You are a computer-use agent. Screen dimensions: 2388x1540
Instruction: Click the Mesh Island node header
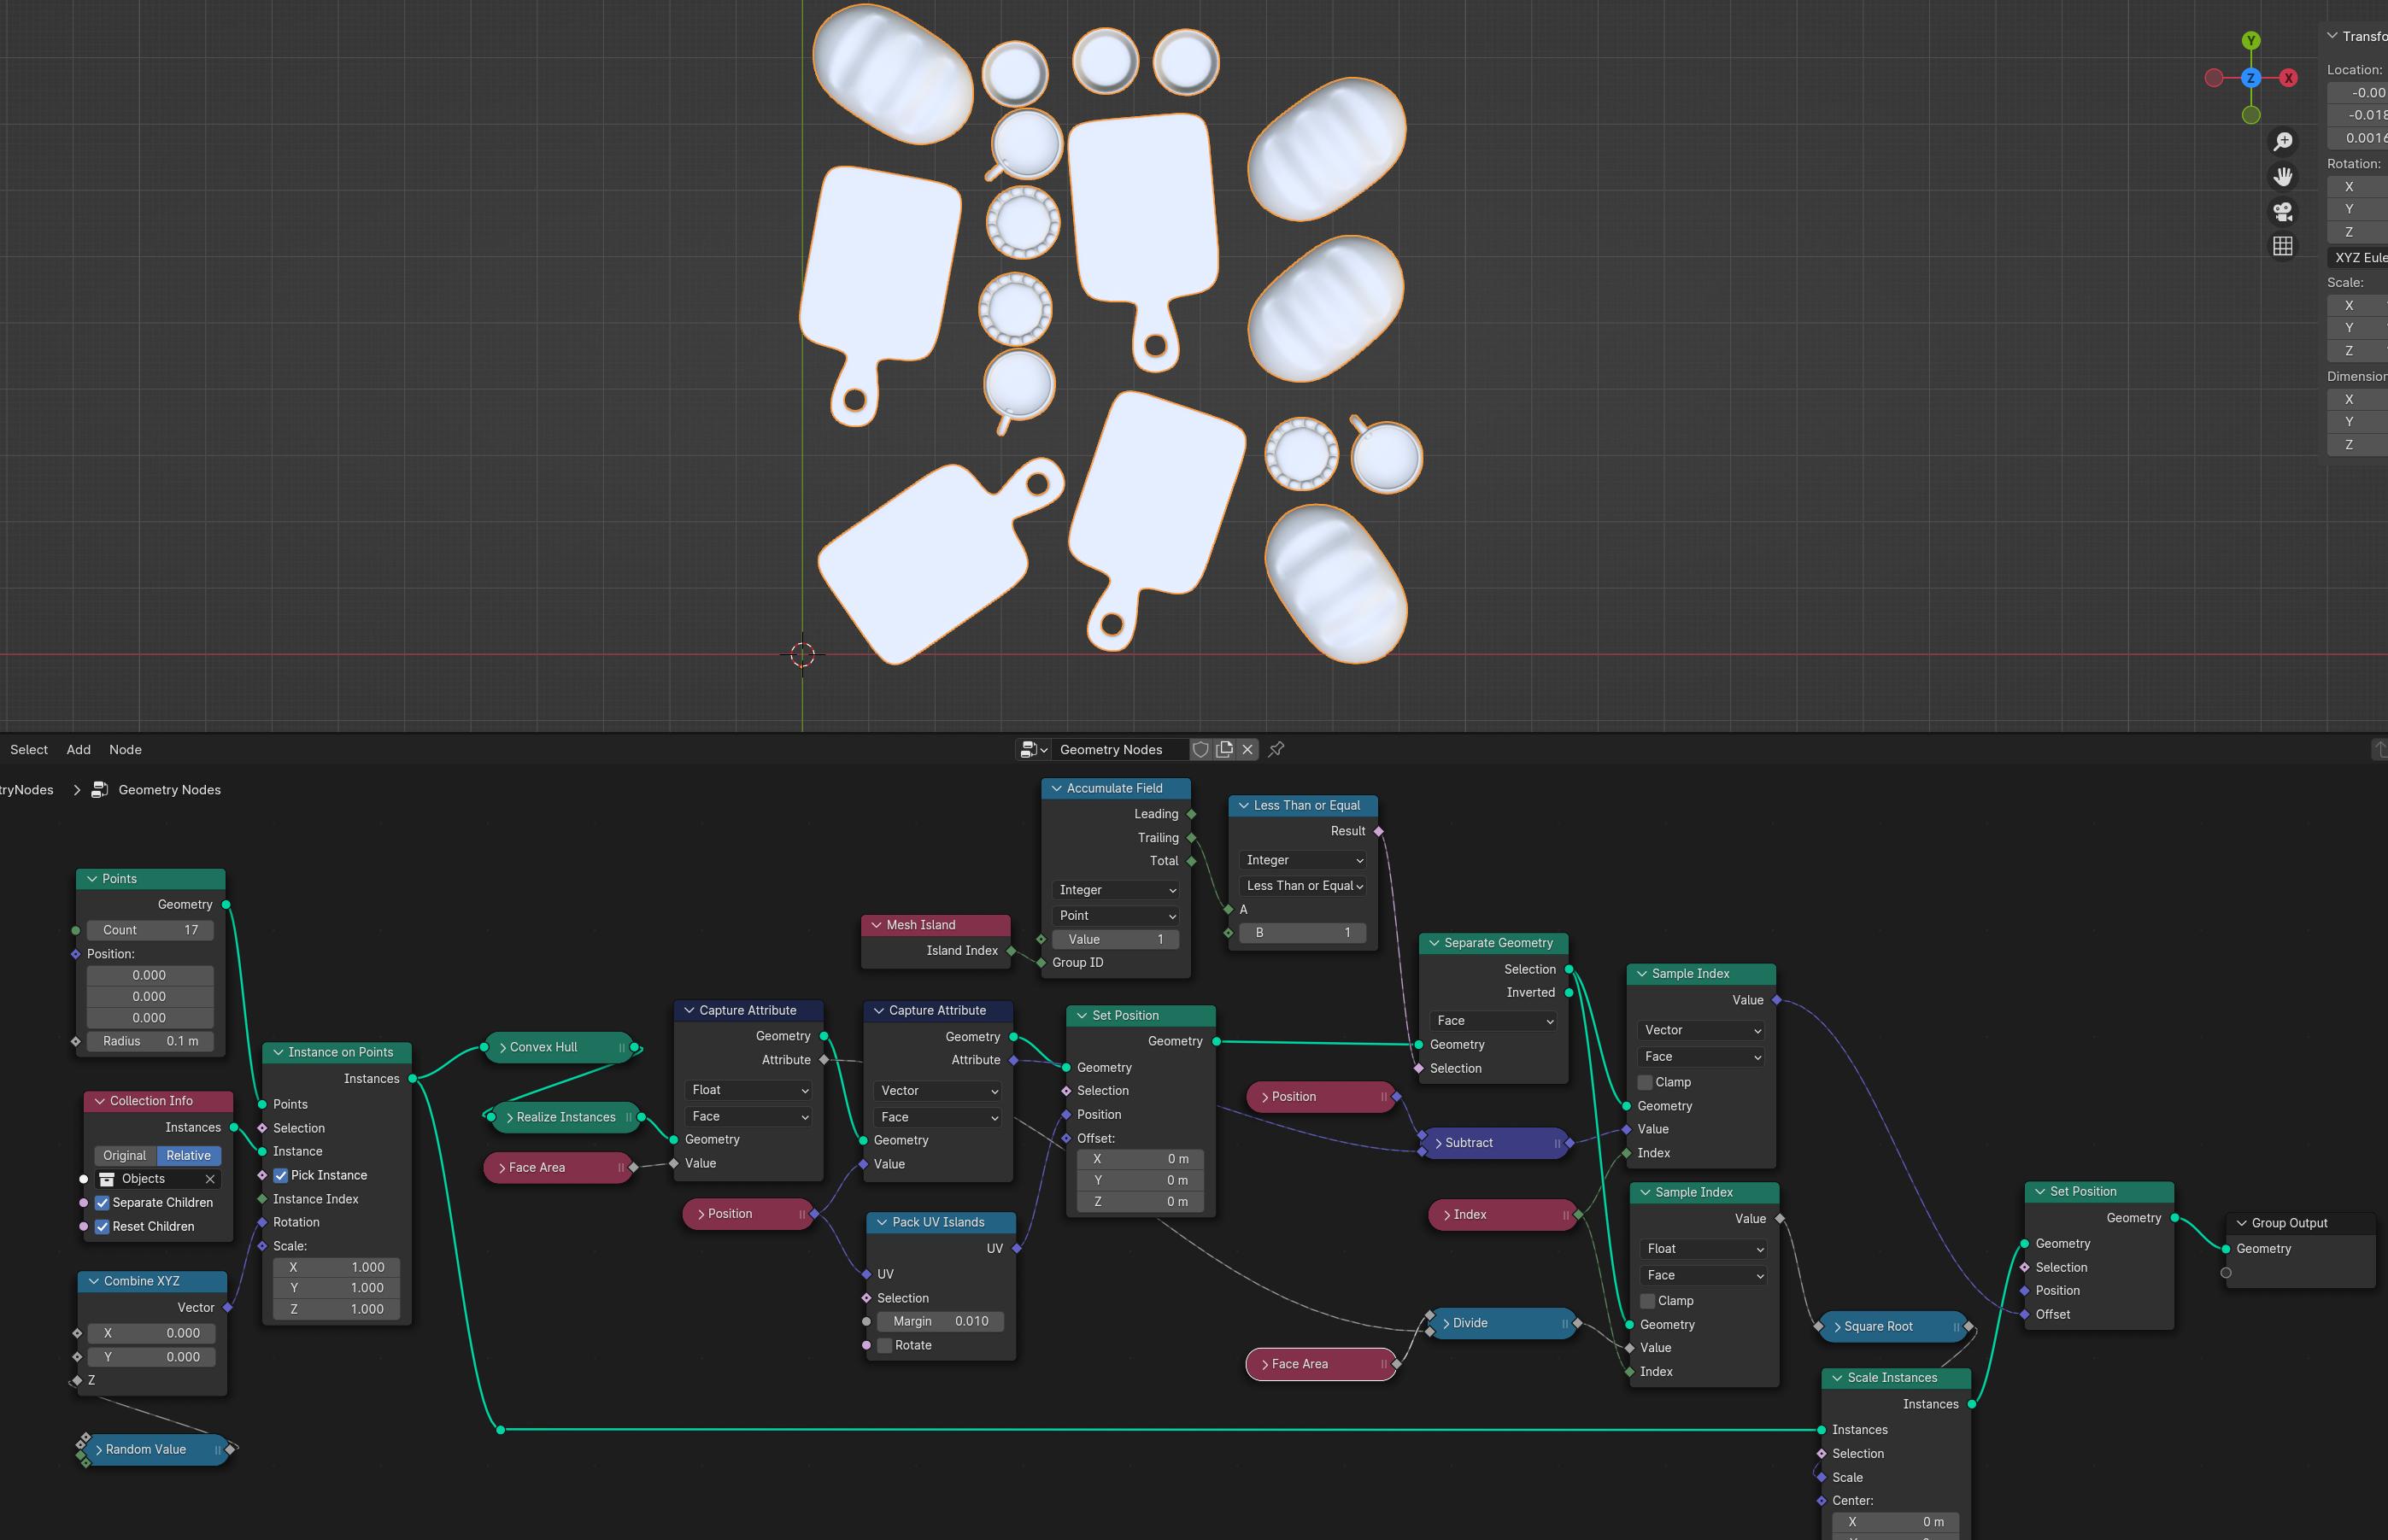936,925
